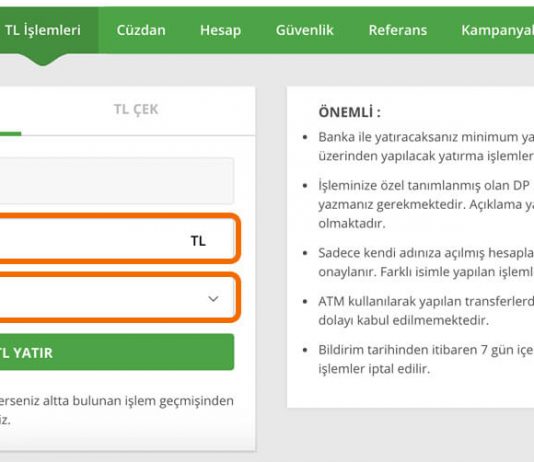This screenshot has width=534, height=462.
Task: Select the ATM kullanılarak yapılan transfer note
Action: tap(426, 310)
